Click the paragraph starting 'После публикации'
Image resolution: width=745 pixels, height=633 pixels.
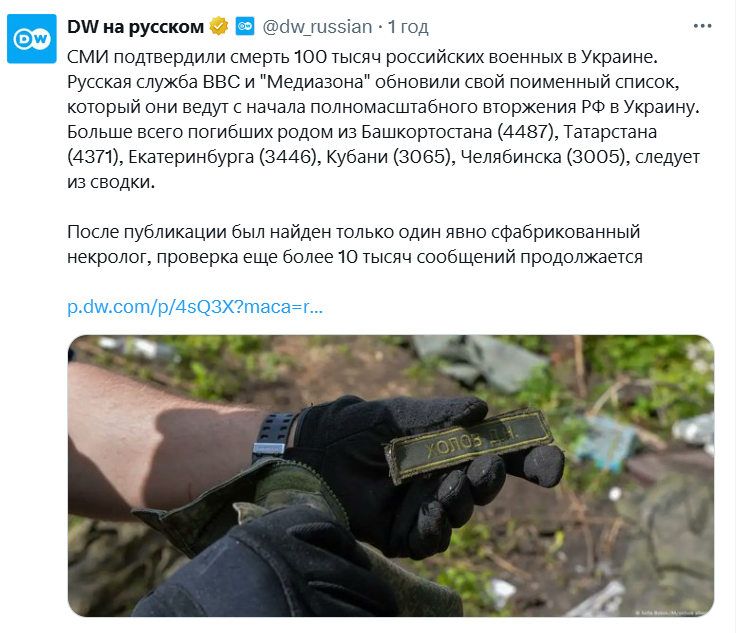[355, 245]
